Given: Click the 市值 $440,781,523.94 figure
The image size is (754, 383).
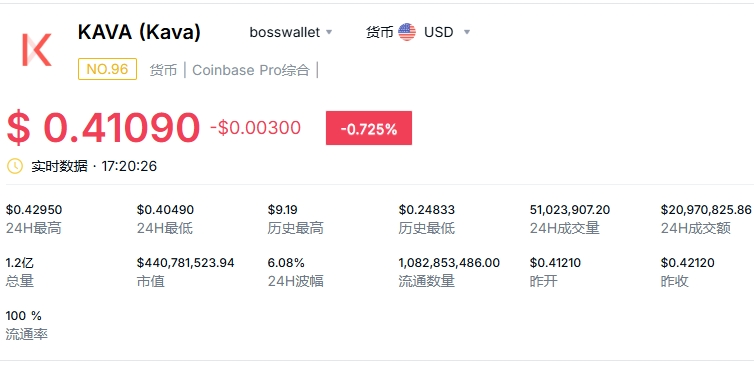Looking at the screenshot, I should point(185,263).
